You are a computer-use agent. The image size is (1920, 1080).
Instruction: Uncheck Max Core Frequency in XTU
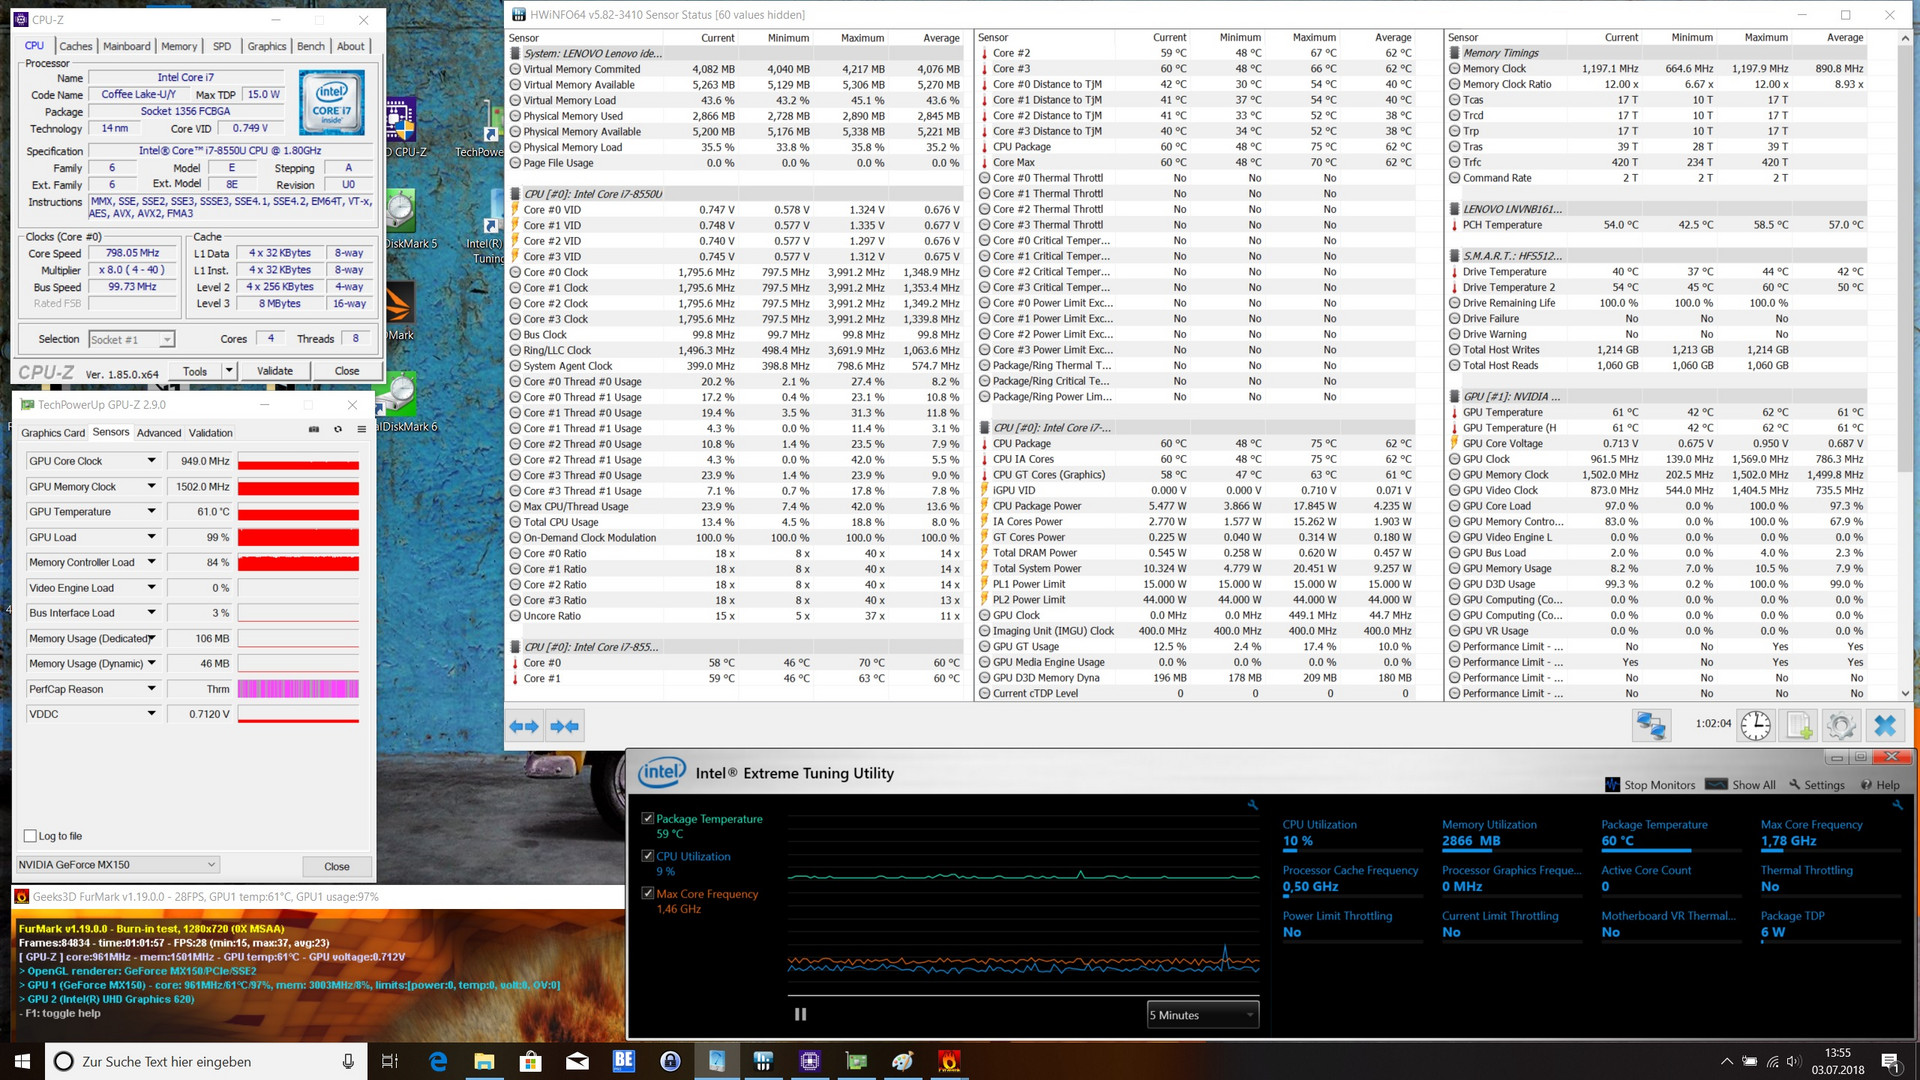648,894
